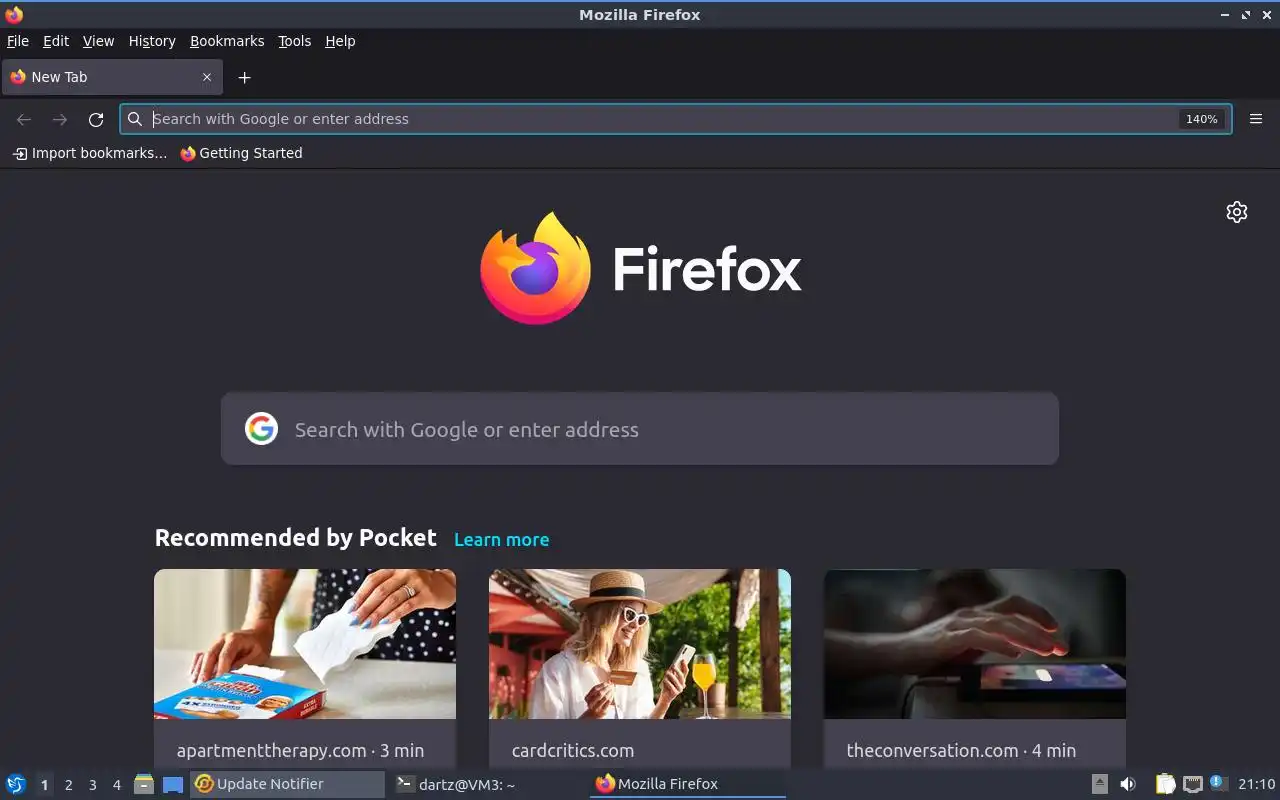Switch to workspace 1
This screenshot has width=1280, height=800.
44,785
